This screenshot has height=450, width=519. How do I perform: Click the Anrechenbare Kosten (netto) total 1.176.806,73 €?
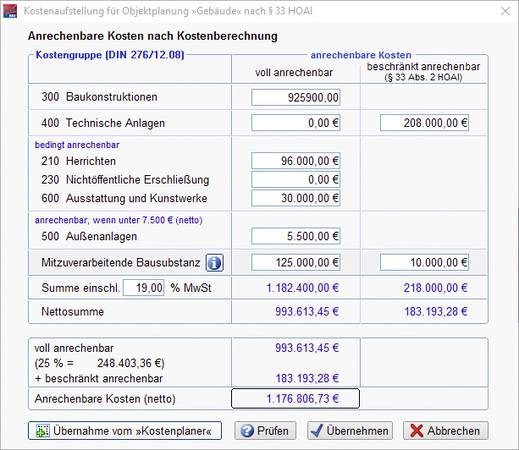[x=295, y=398]
